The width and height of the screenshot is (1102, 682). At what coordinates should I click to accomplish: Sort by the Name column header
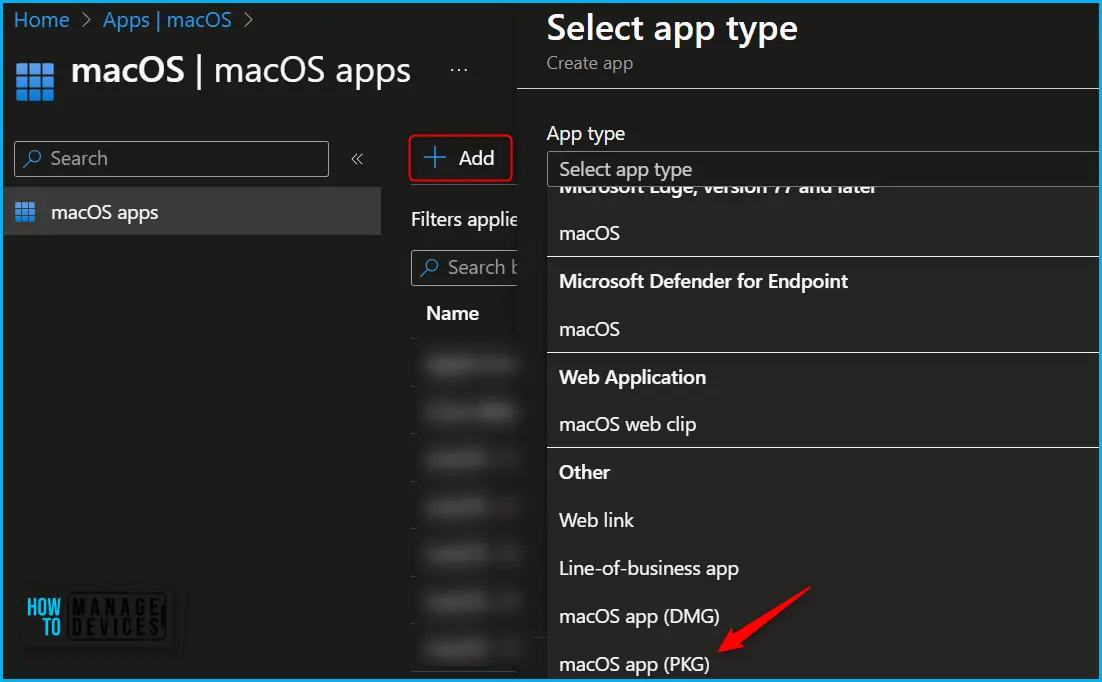click(453, 314)
